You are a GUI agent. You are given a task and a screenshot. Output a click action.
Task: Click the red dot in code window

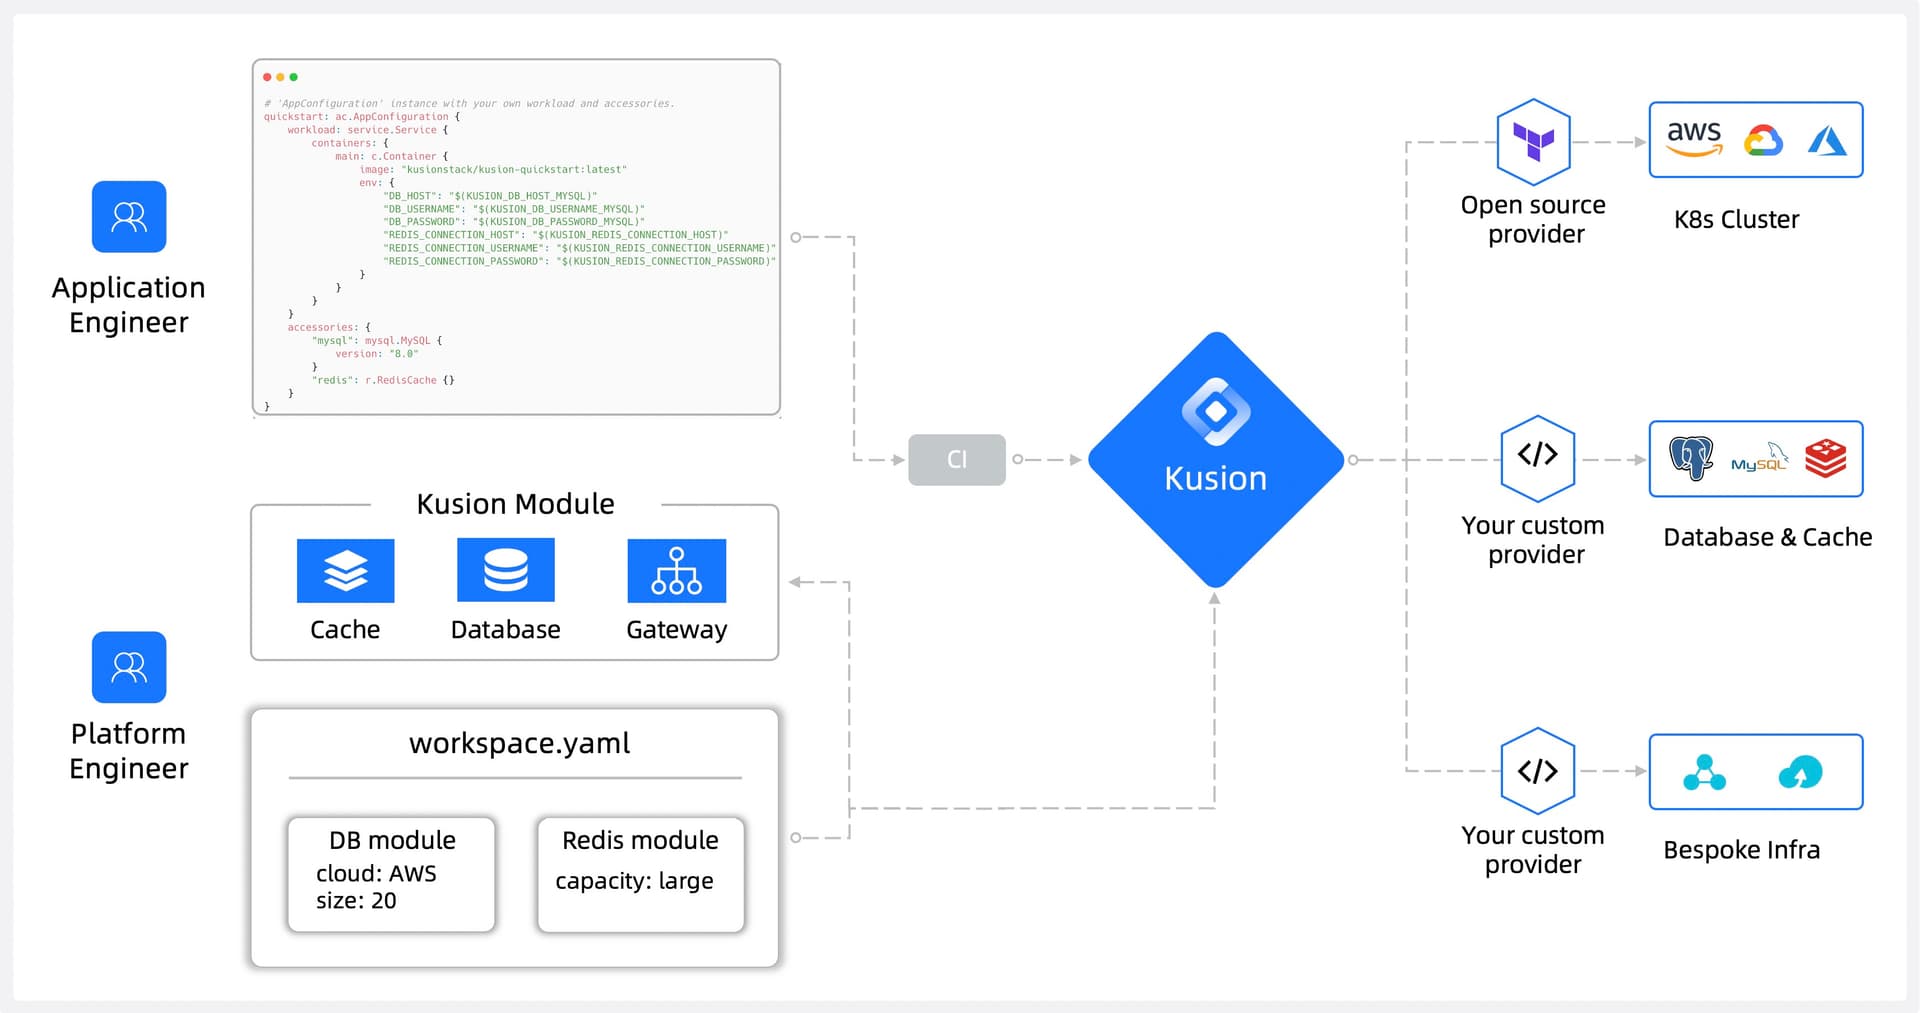267,77
